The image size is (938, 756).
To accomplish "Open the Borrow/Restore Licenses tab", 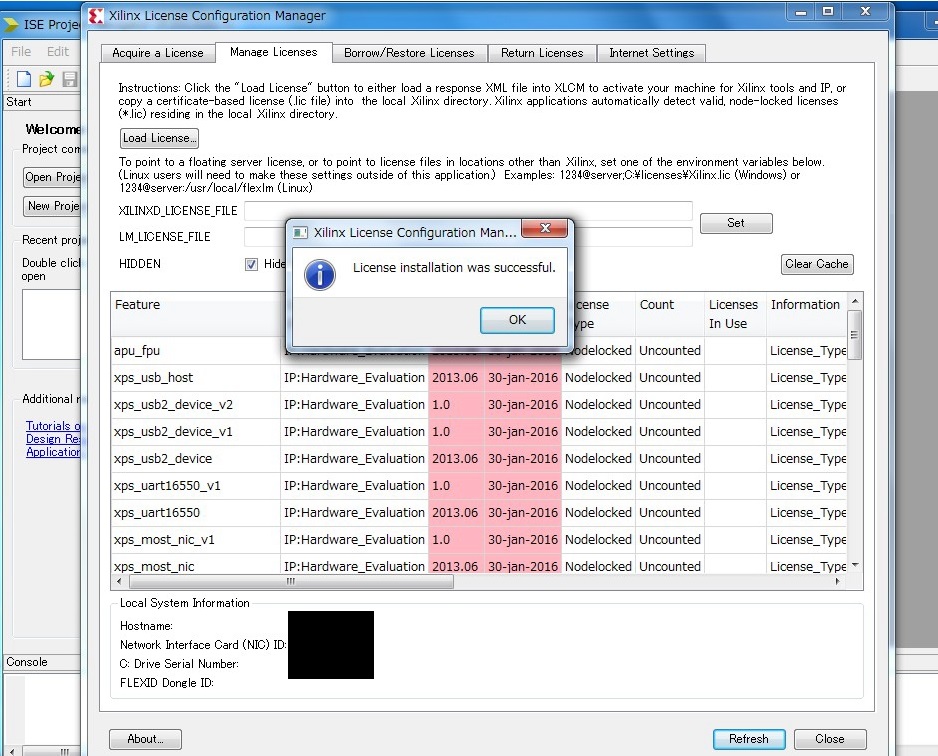I will click(409, 53).
